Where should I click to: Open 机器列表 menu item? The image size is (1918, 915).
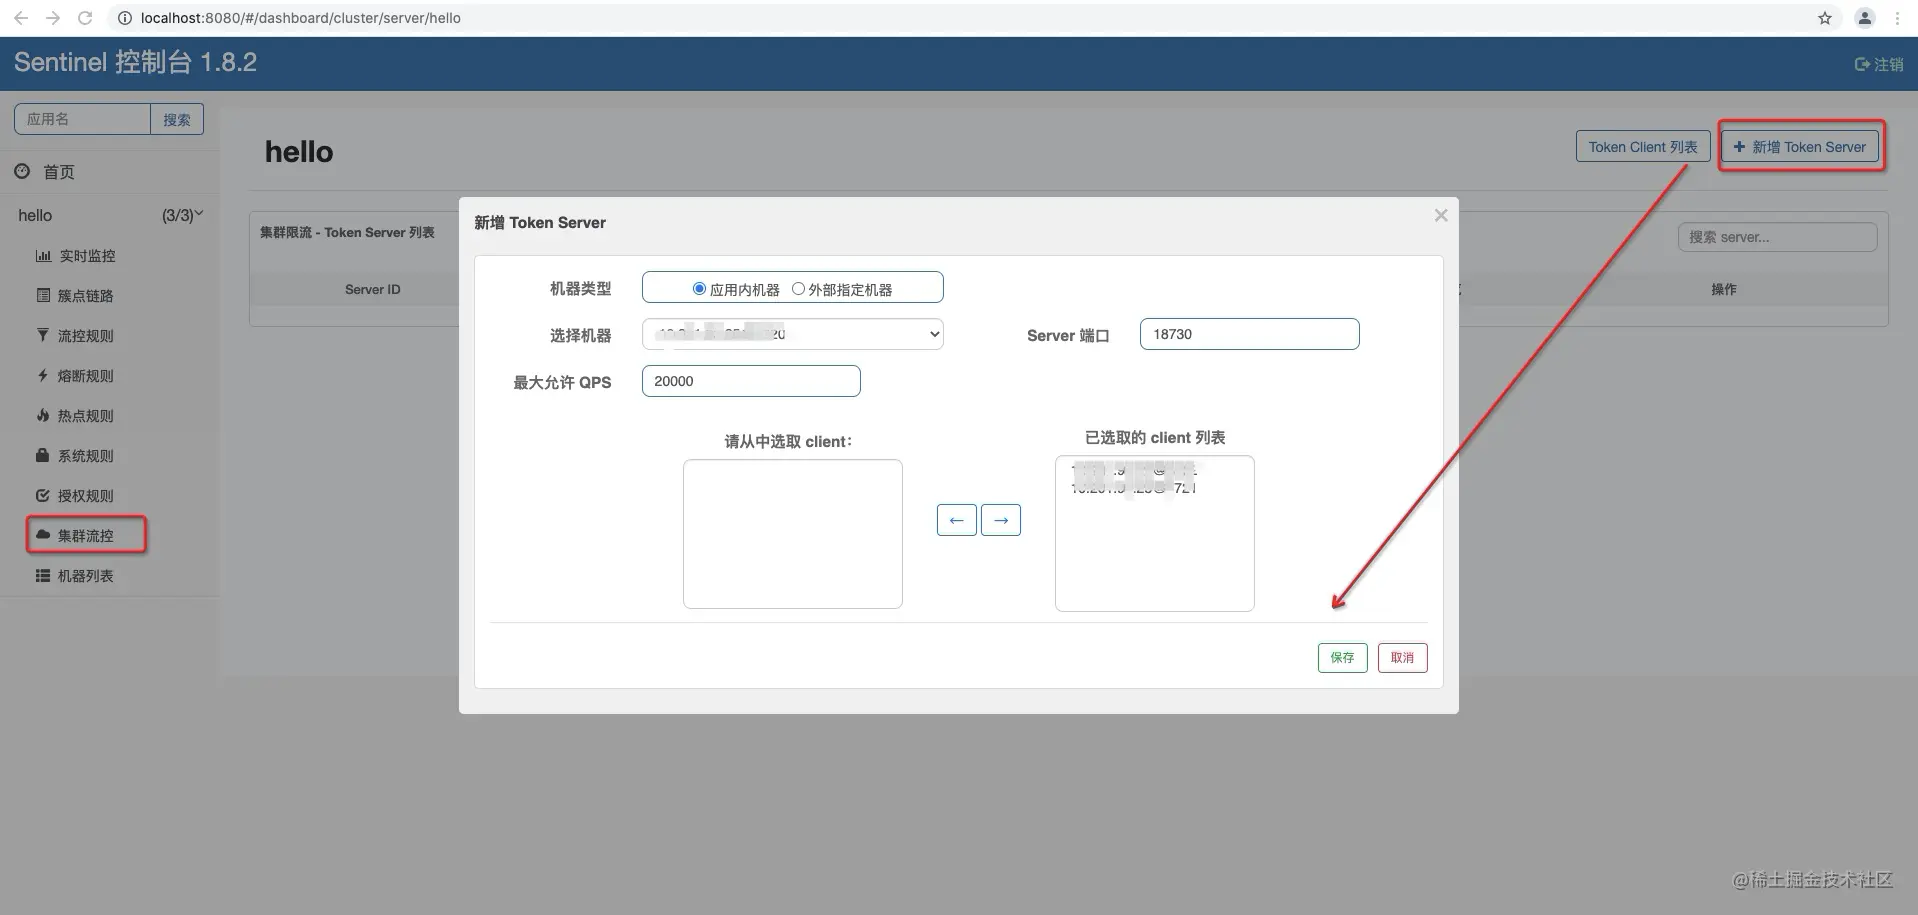click(x=75, y=576)
